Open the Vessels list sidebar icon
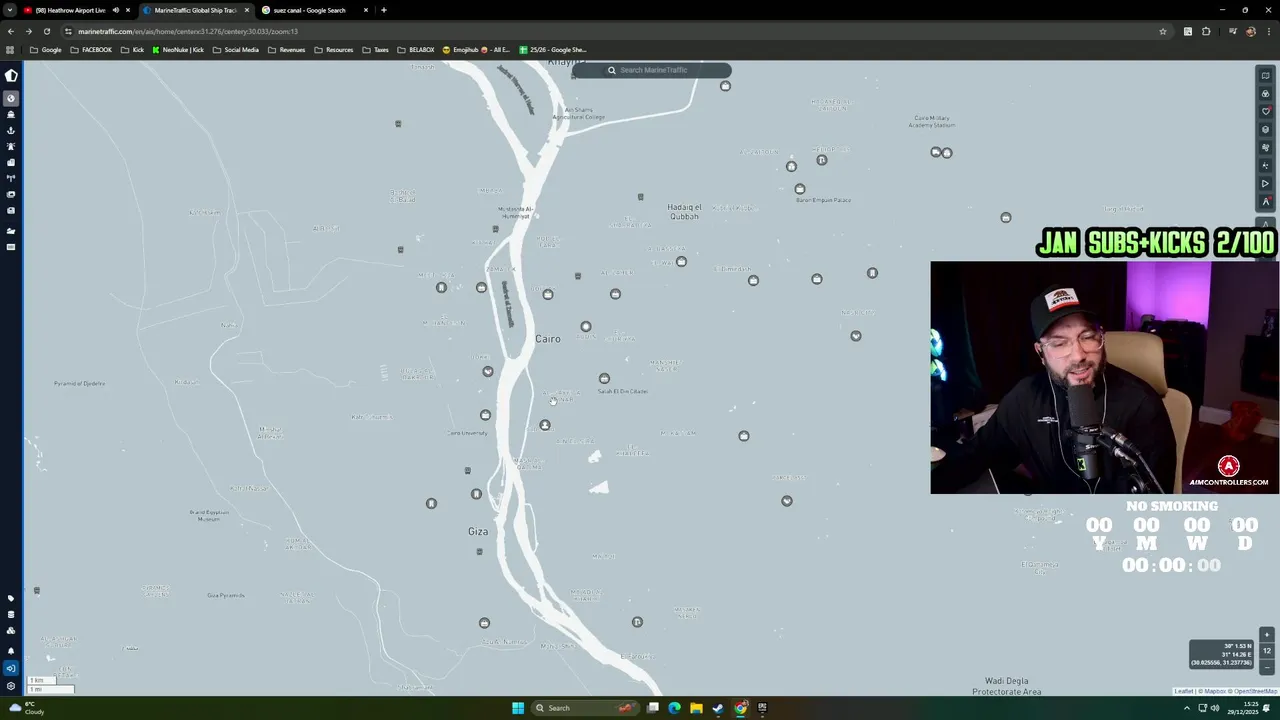The image size is (1280, 720). 11,114
